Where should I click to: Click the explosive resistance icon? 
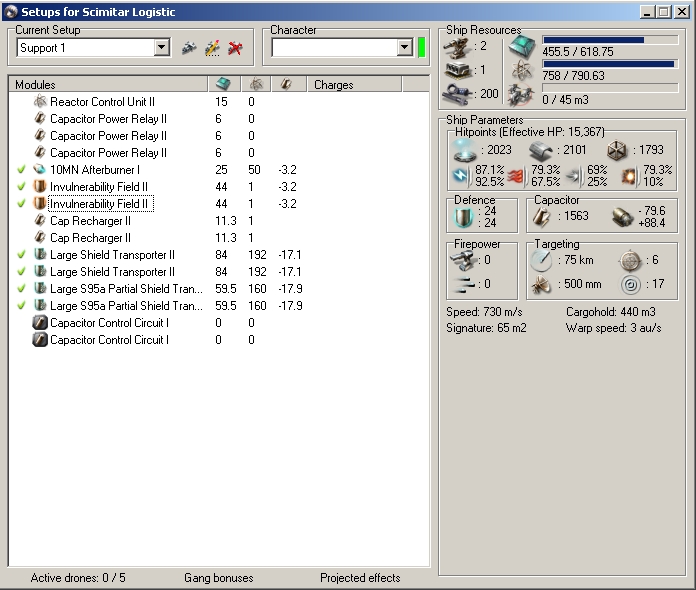(629, 176)
